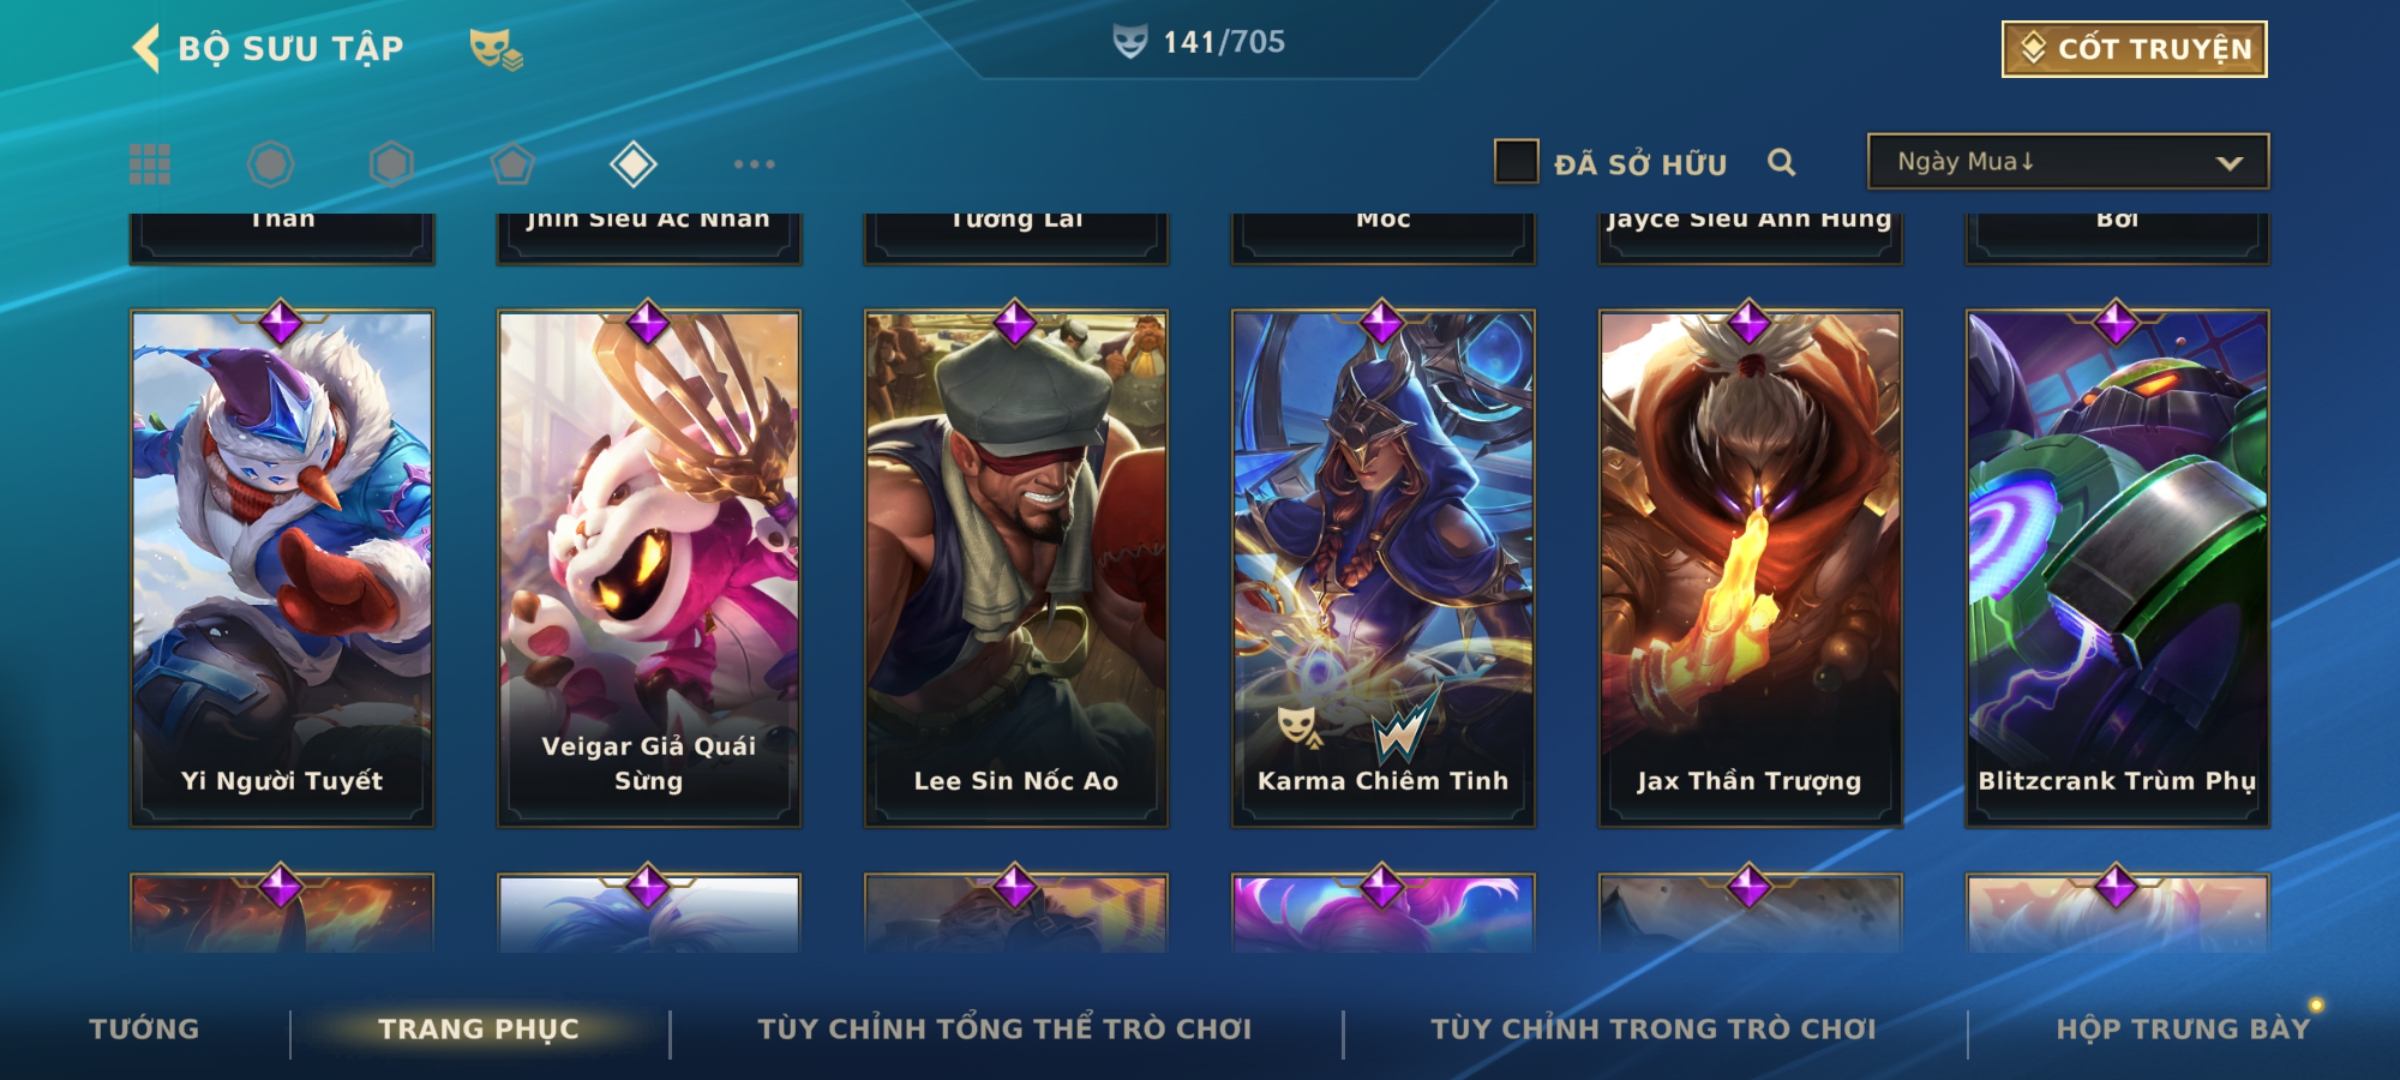Image resolution: width=2400 pixels, height=1080 pixels.
Task: Filter by the pentagon rarity icon
Action: [512, 164]
